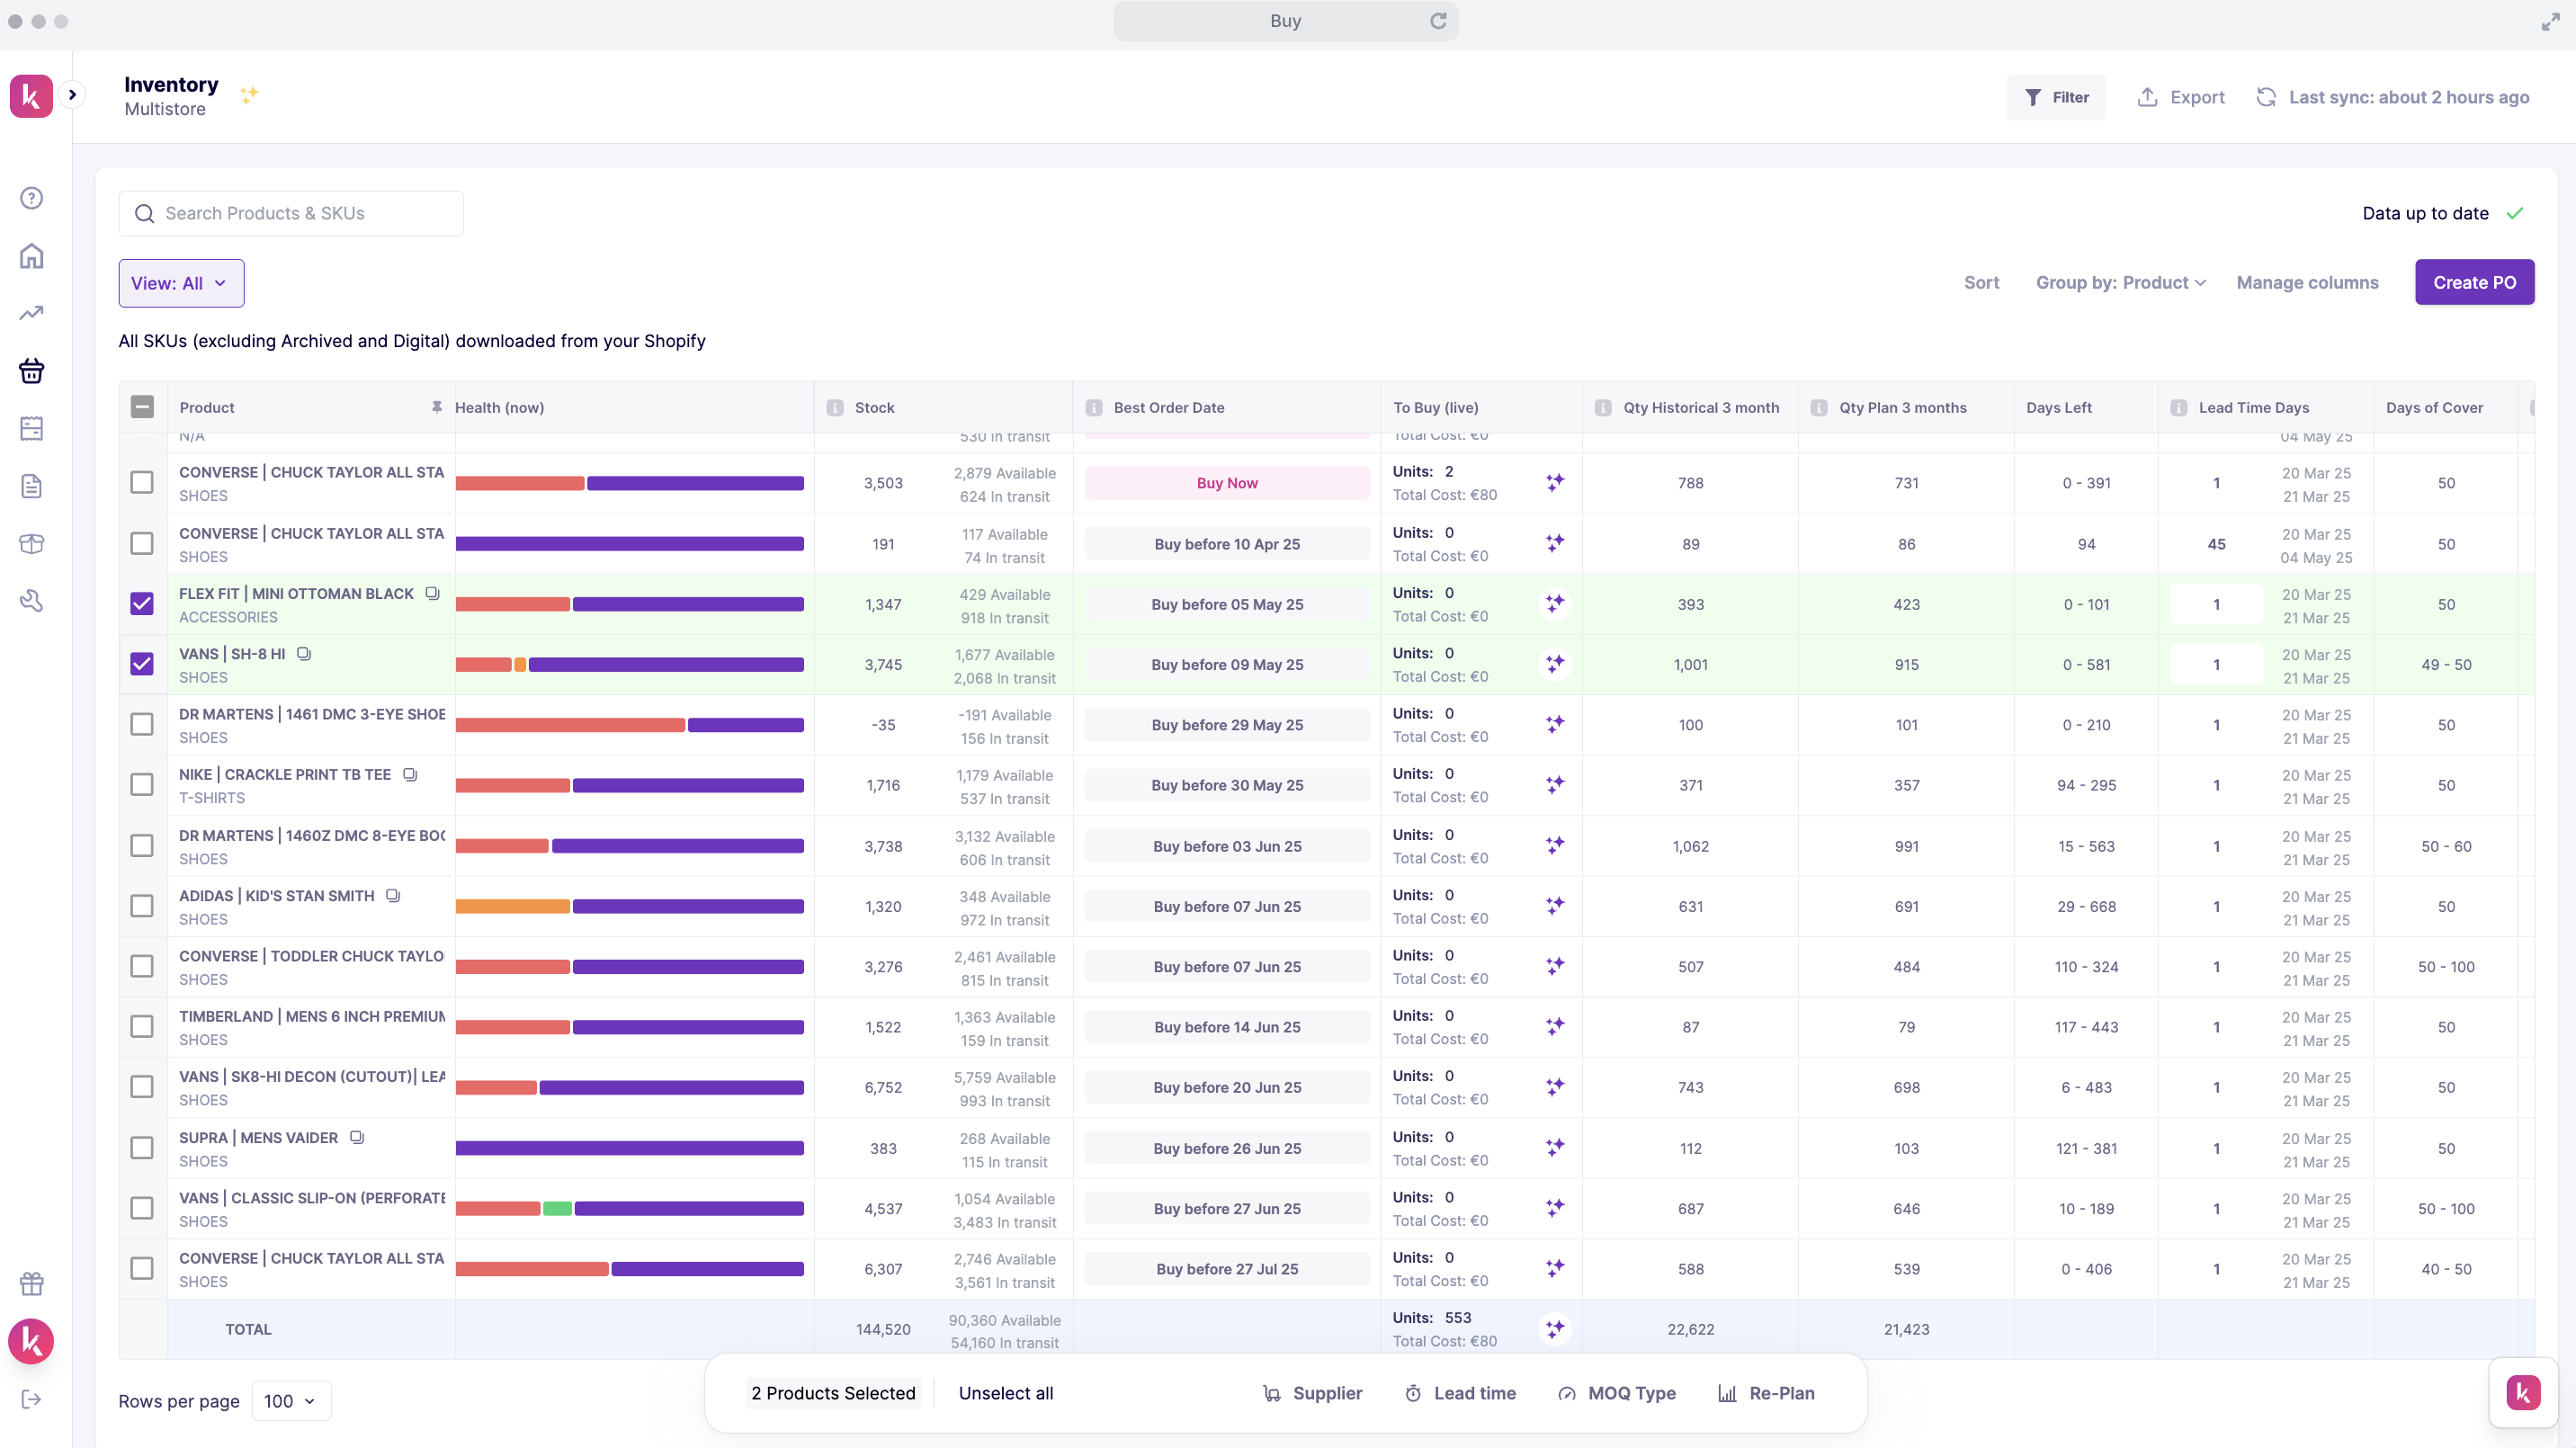This screenshot has width=2576, height=1448.
Task: Check the DR MARTENS 1461 DMC 3-EYE checkbox
Action: tap(142, 724)
